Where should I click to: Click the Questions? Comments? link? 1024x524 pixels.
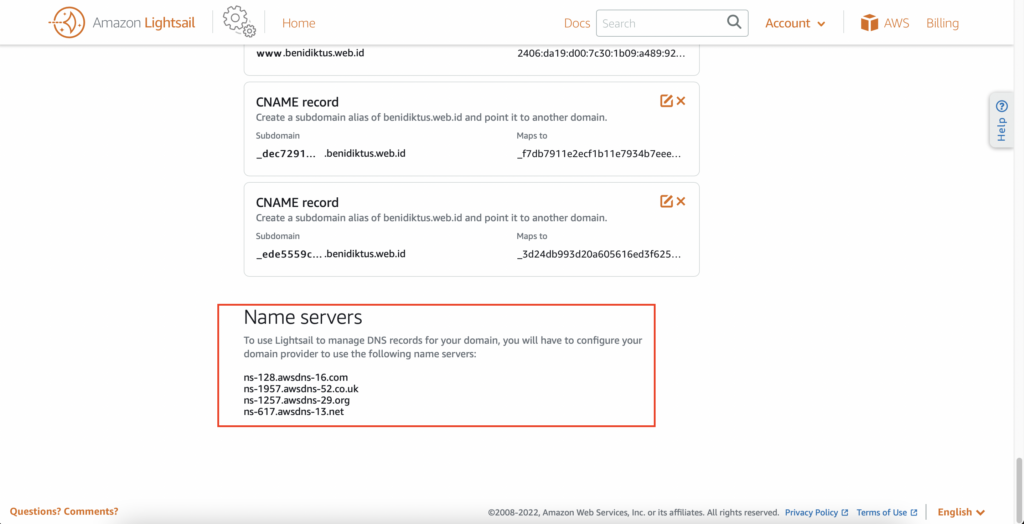pos(64,512)
